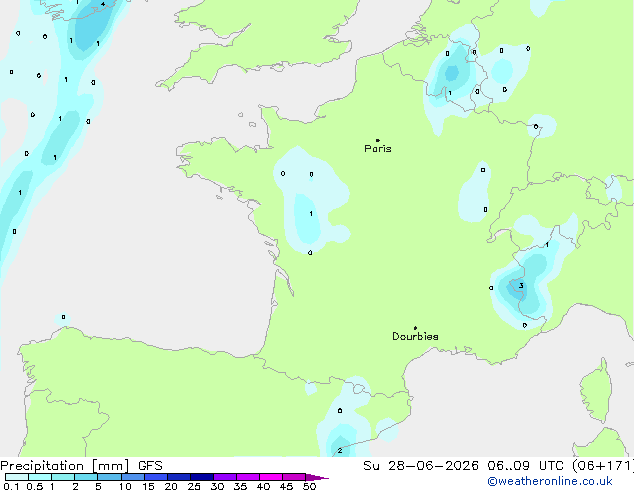634x490 pixels.
Task: Click the Paris city label
Action: pos(378,149)
